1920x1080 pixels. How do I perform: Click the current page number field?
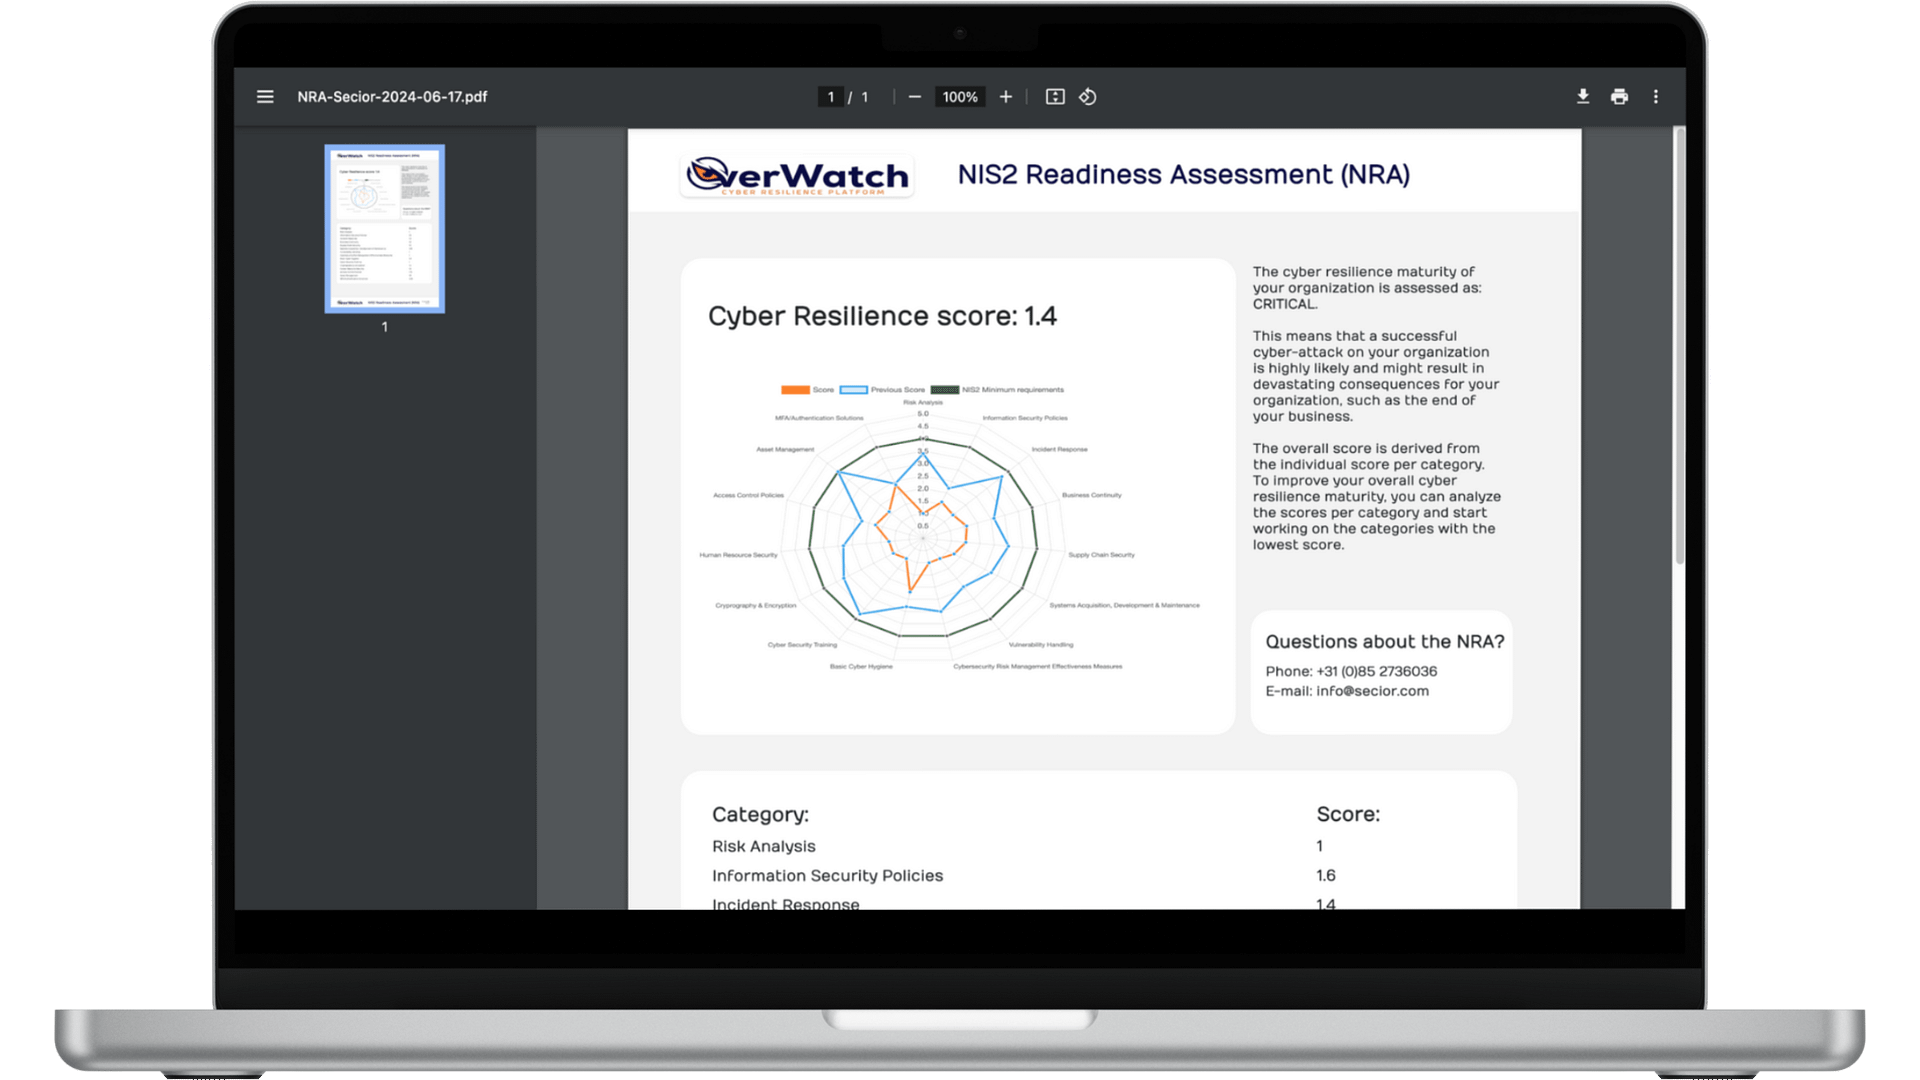click(x=830, y=97)
